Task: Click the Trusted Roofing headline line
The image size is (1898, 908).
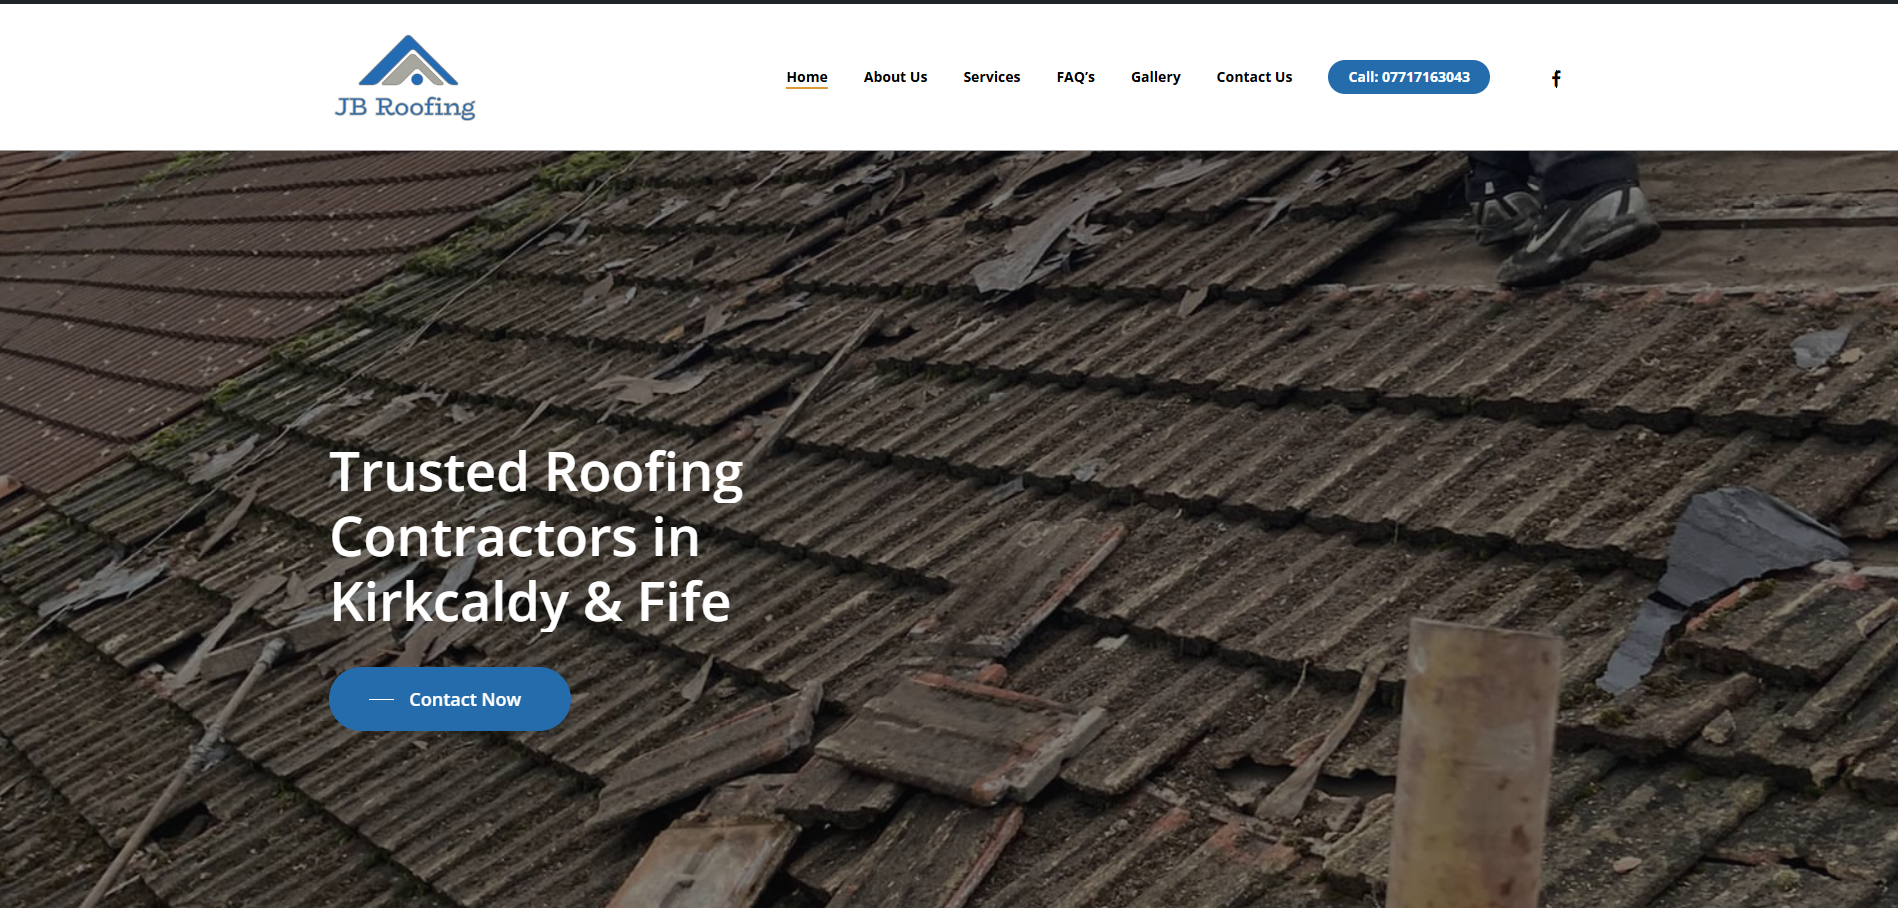Action: point(536,472)
